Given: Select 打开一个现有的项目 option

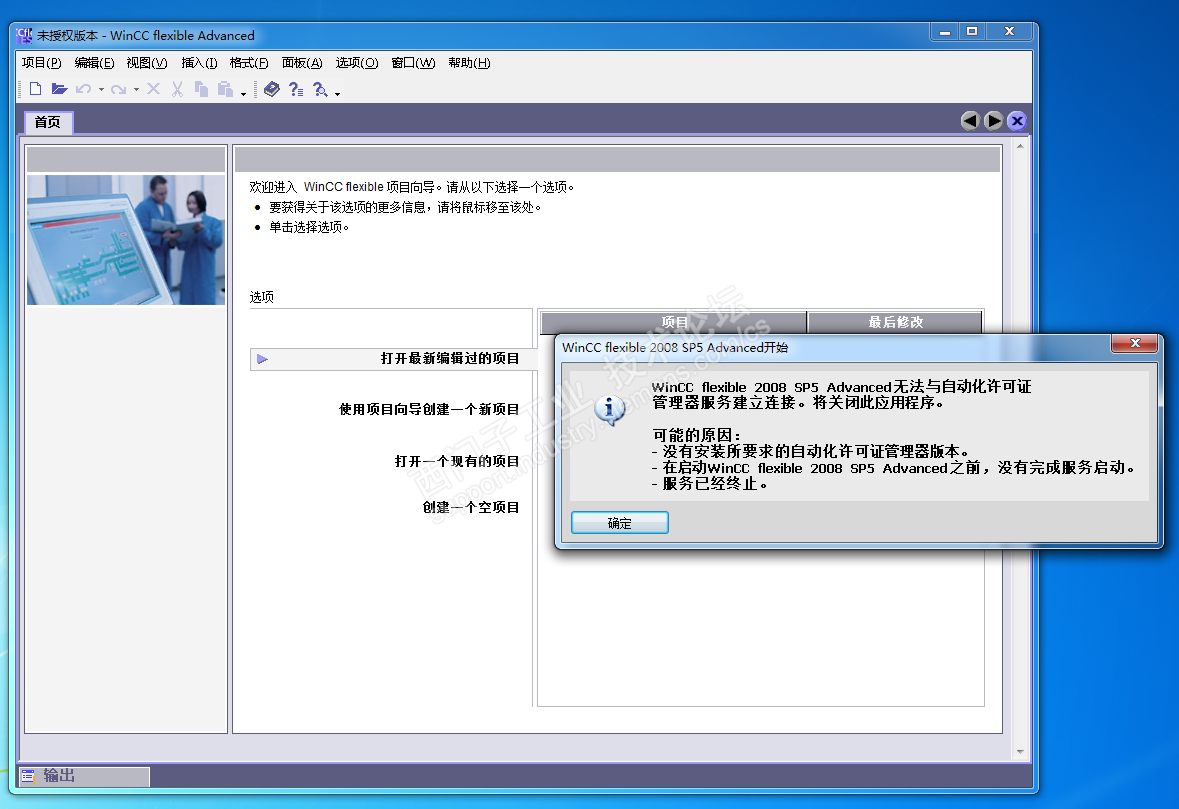Looking at the screenshot, I should 456,461.
